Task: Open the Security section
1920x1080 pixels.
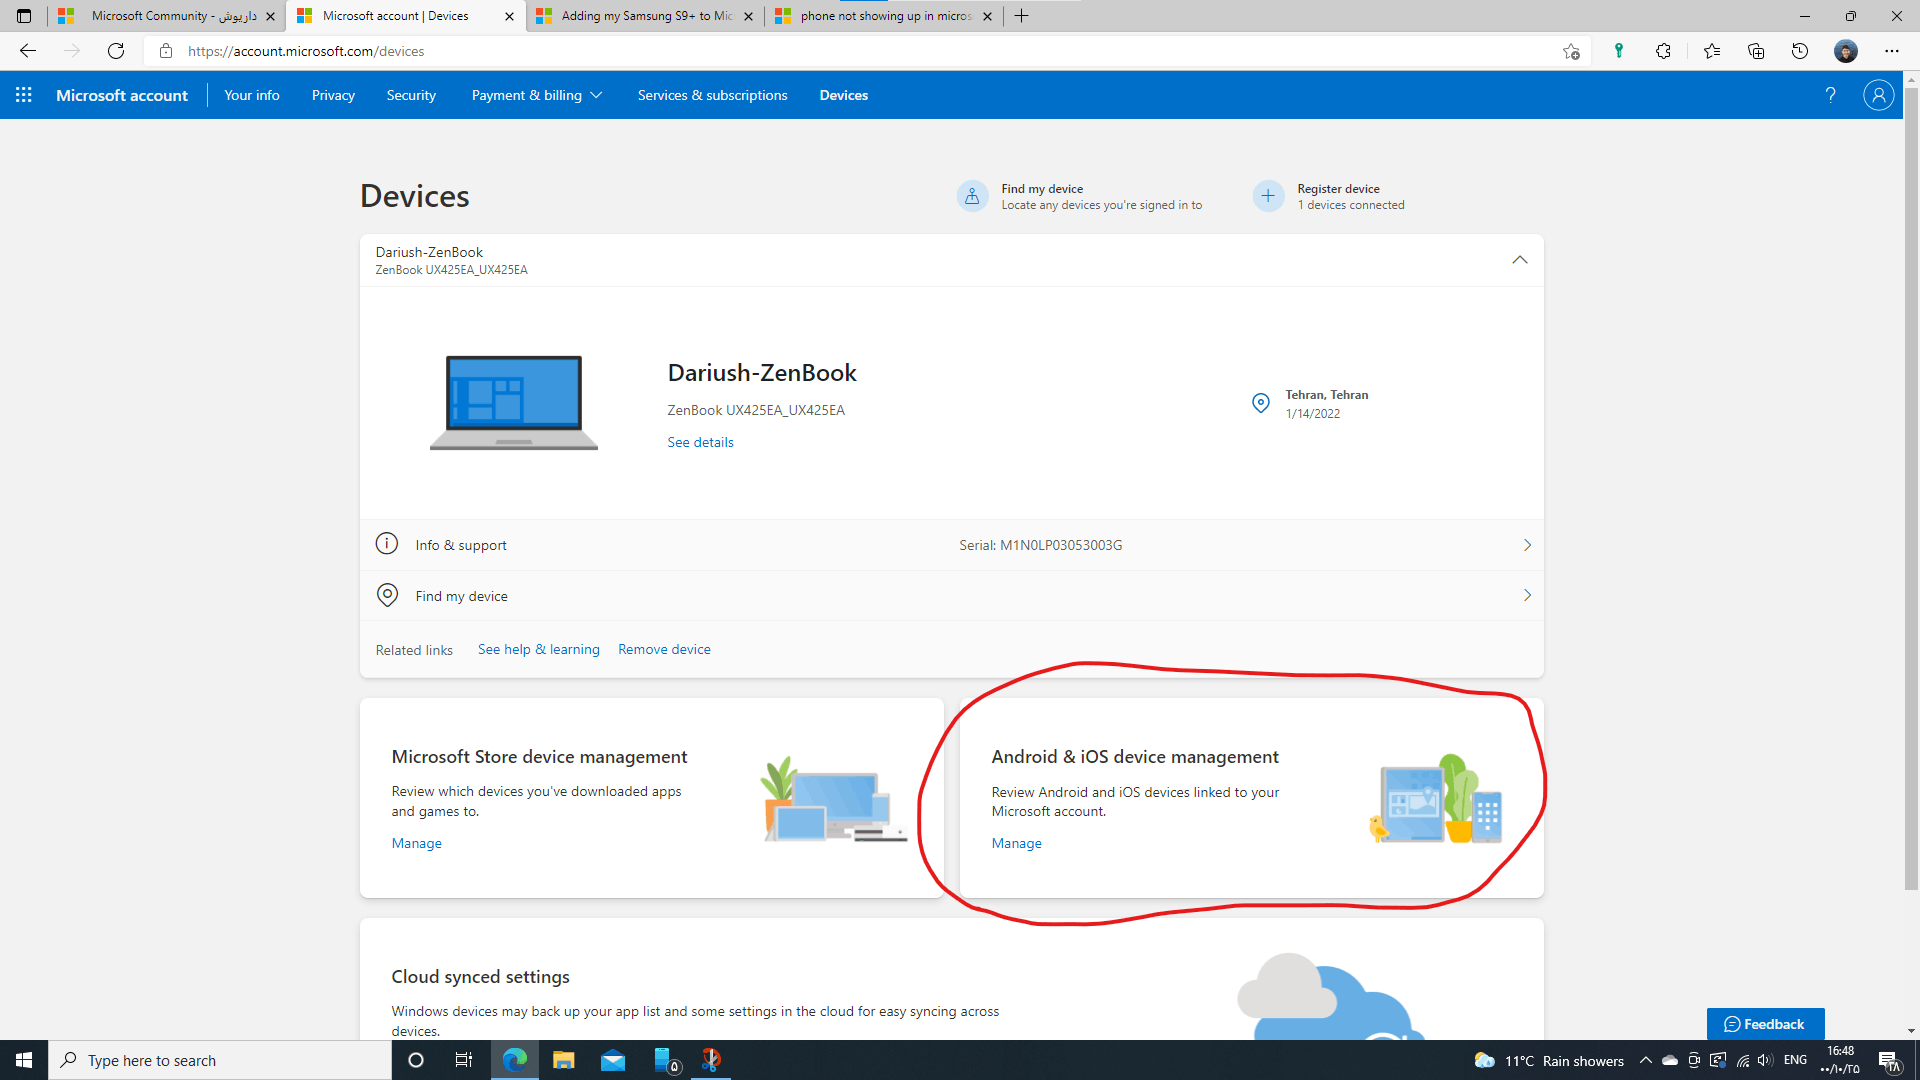Action: (x=411, y=95)
